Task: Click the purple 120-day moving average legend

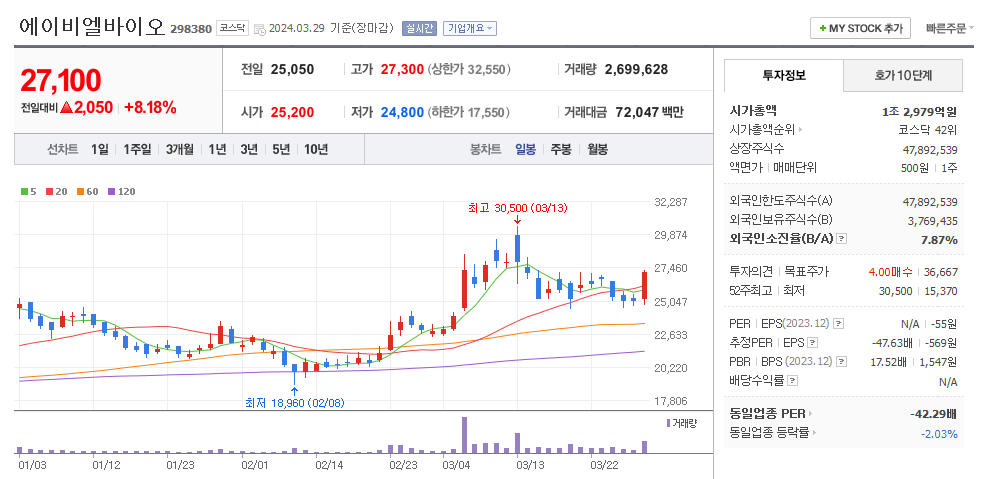Action: tap(121, 192)
